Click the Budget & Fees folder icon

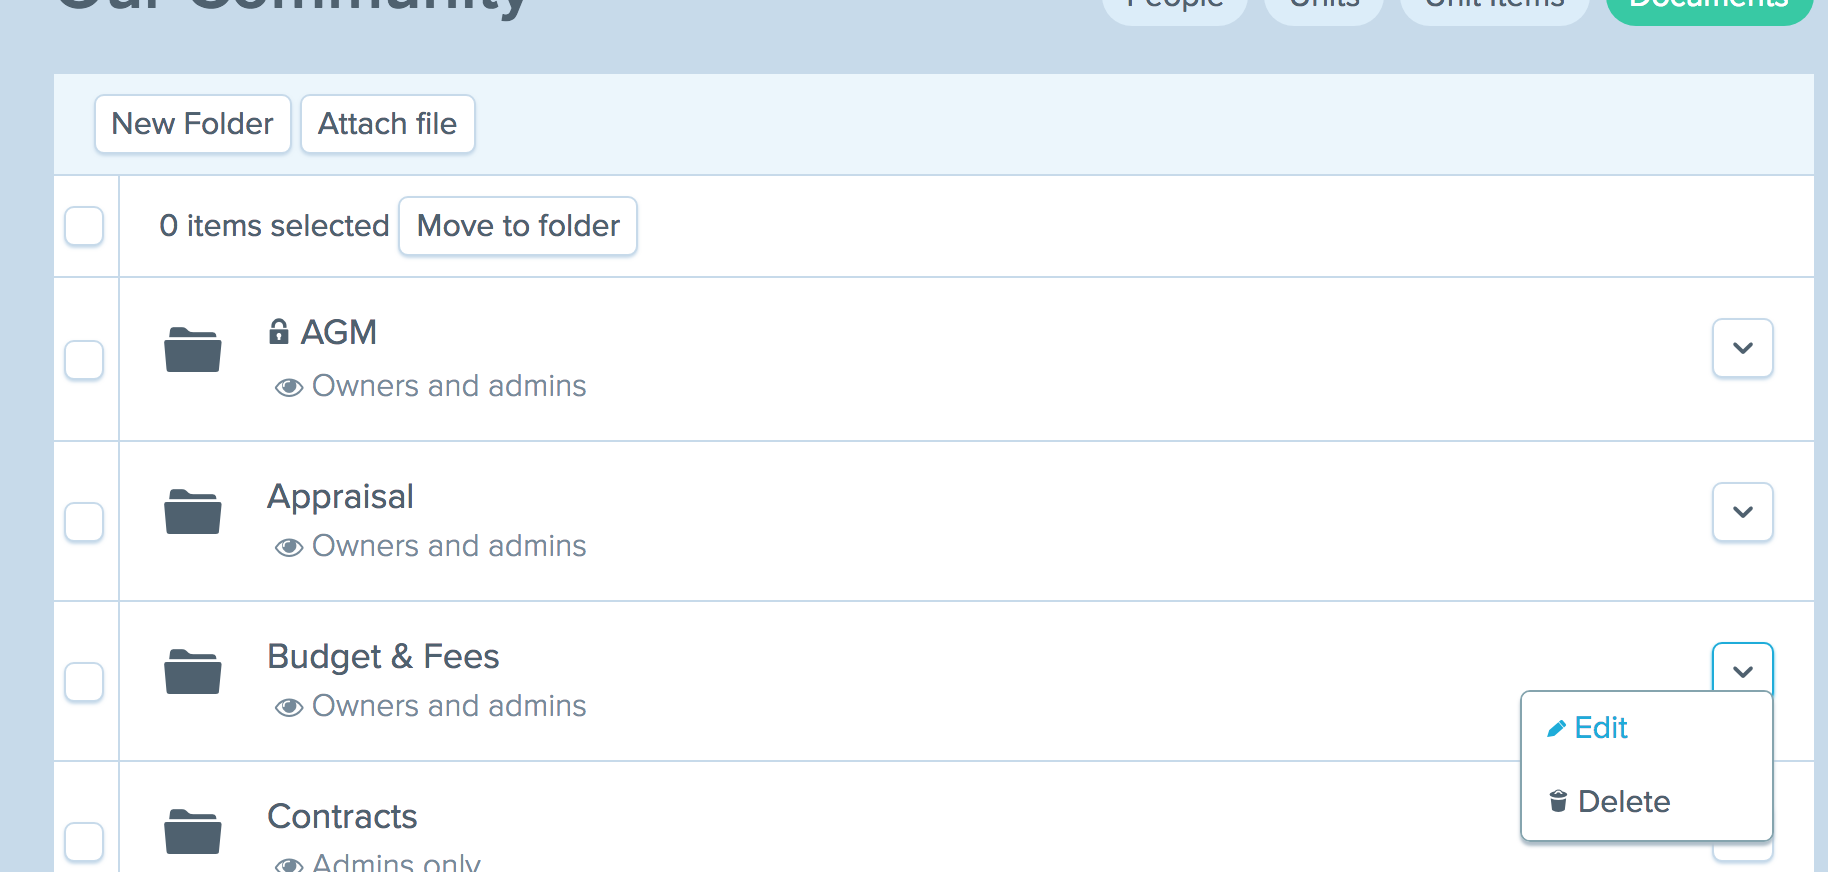coord(193,672)
